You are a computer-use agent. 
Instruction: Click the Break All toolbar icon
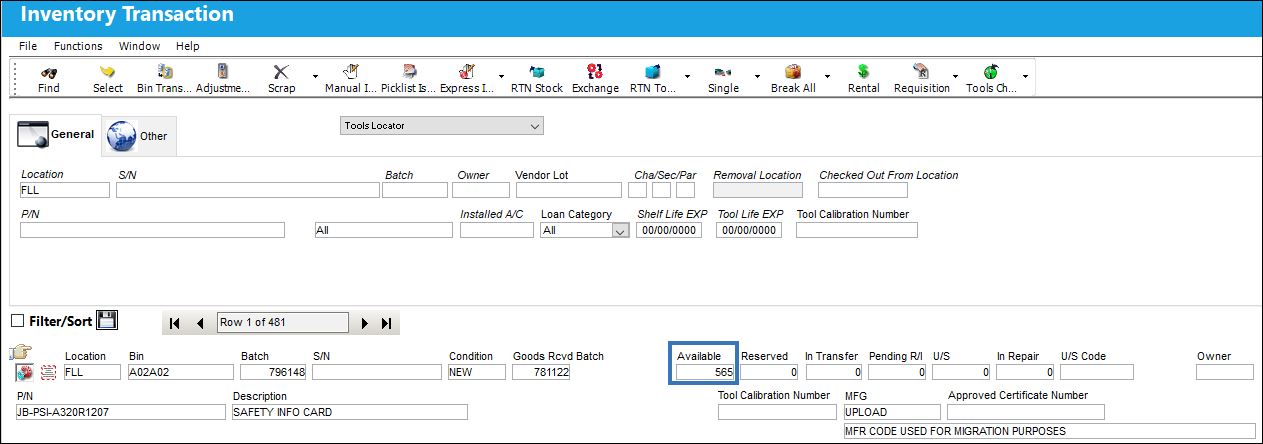(793, 72)
